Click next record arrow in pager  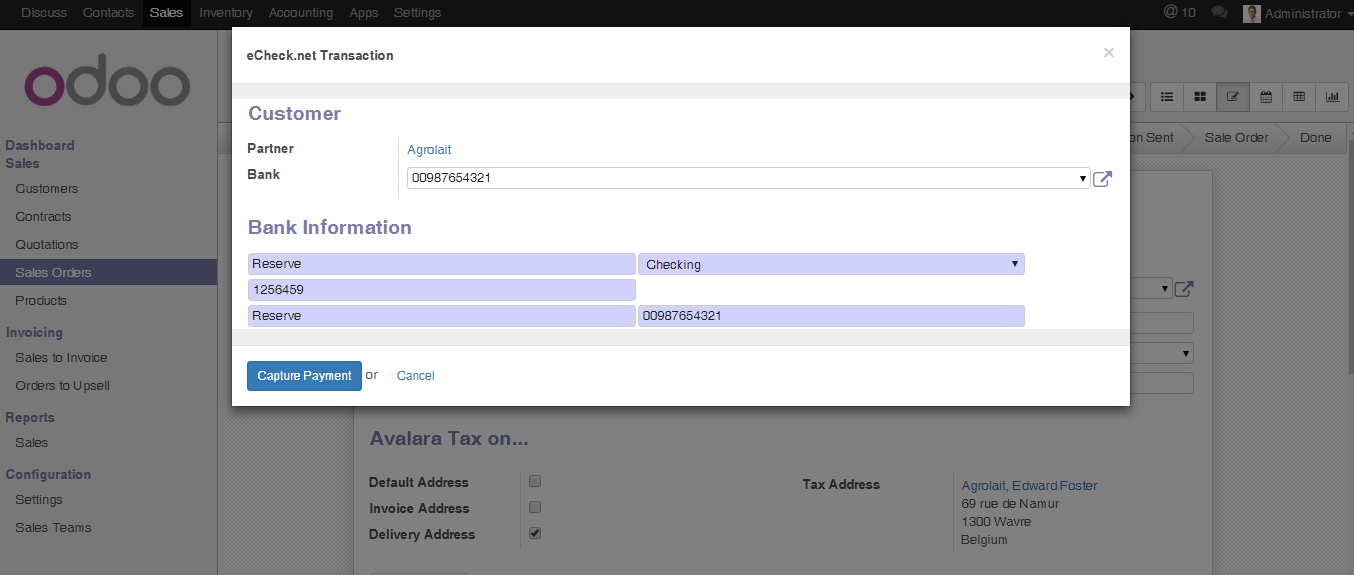(1132, 97)
